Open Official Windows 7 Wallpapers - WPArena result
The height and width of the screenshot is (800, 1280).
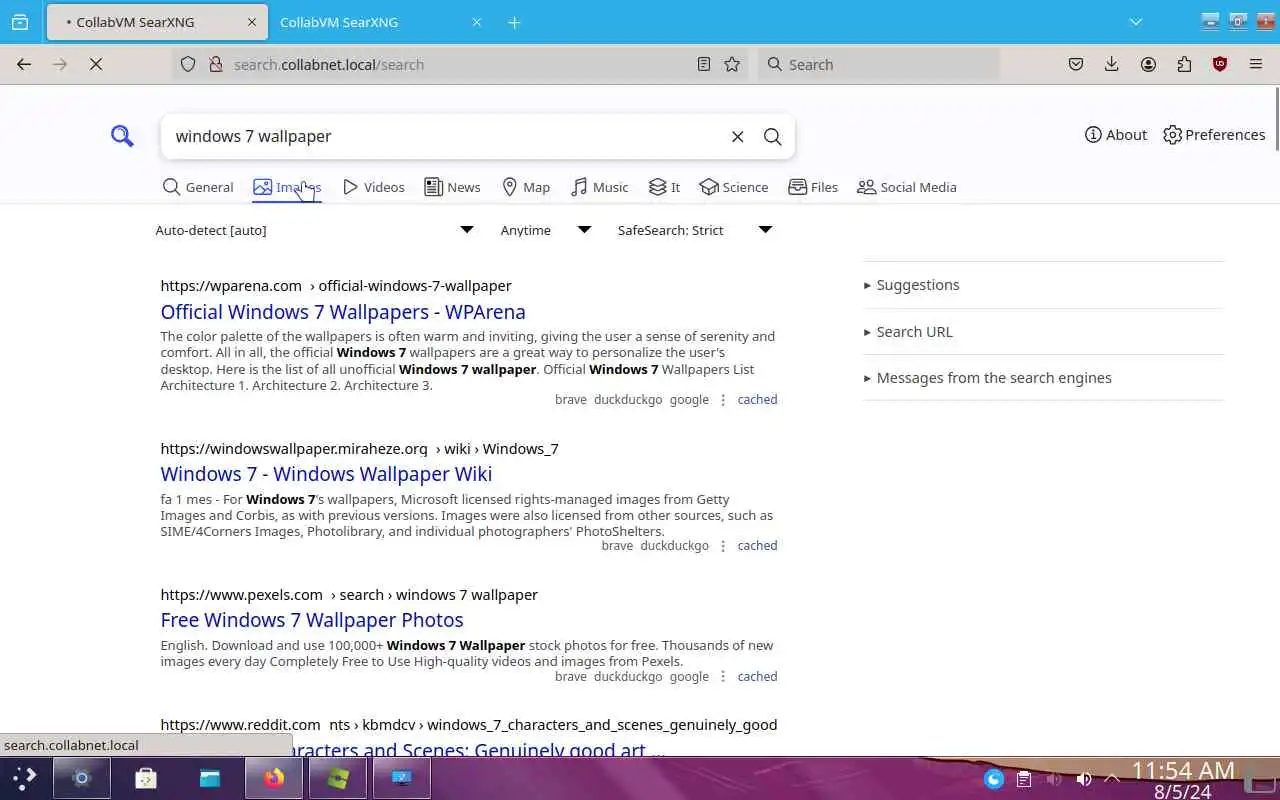[x=343, y=312]
